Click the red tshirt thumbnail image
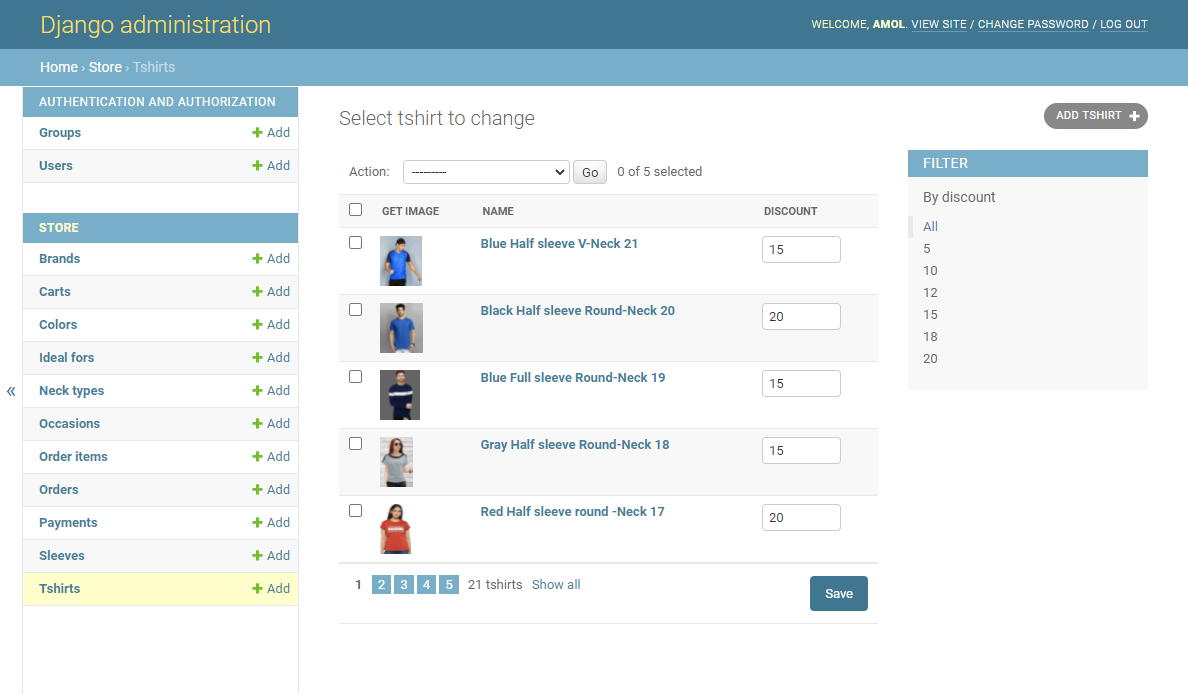The width and height of the screenshot is (1188, 694). point(395,528)
